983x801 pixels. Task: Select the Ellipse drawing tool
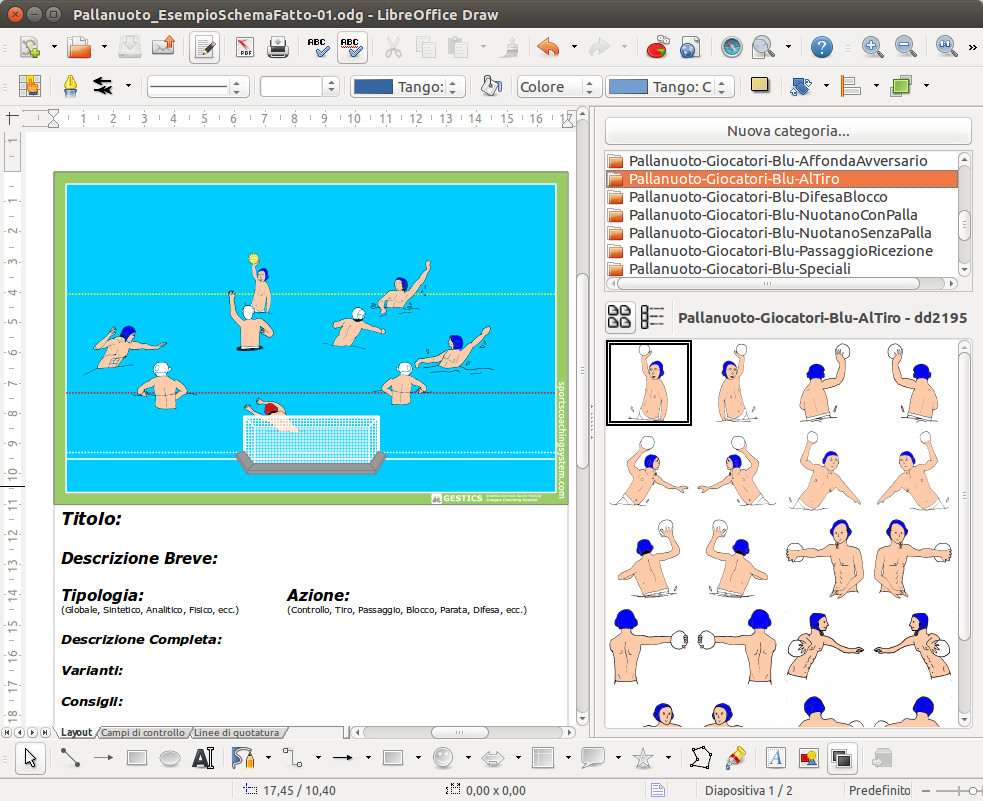pos(170,758)
